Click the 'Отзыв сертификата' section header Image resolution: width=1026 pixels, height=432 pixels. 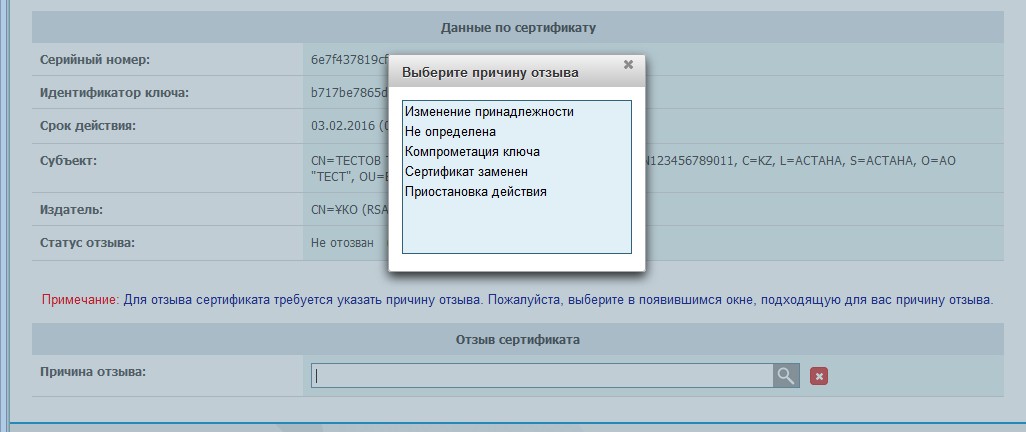tap(517, 340)
